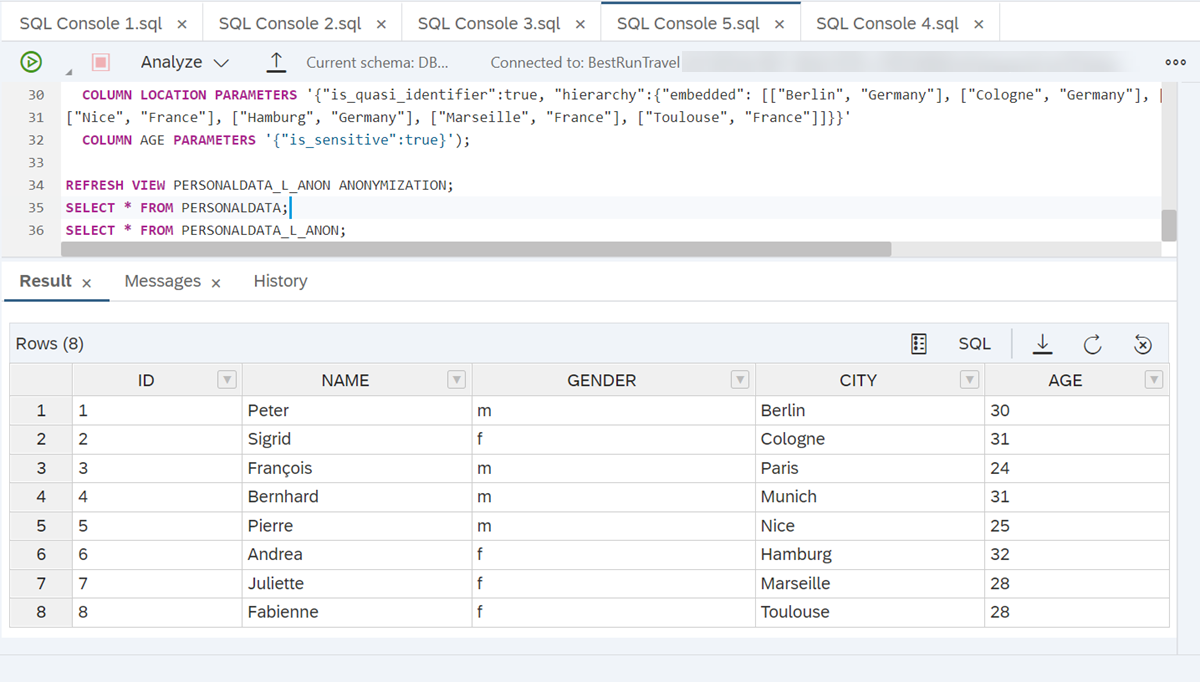Open the three-dot overflow menu in the toolbar
This screenshot has height=682, width=1200.
coord(1175,62)
